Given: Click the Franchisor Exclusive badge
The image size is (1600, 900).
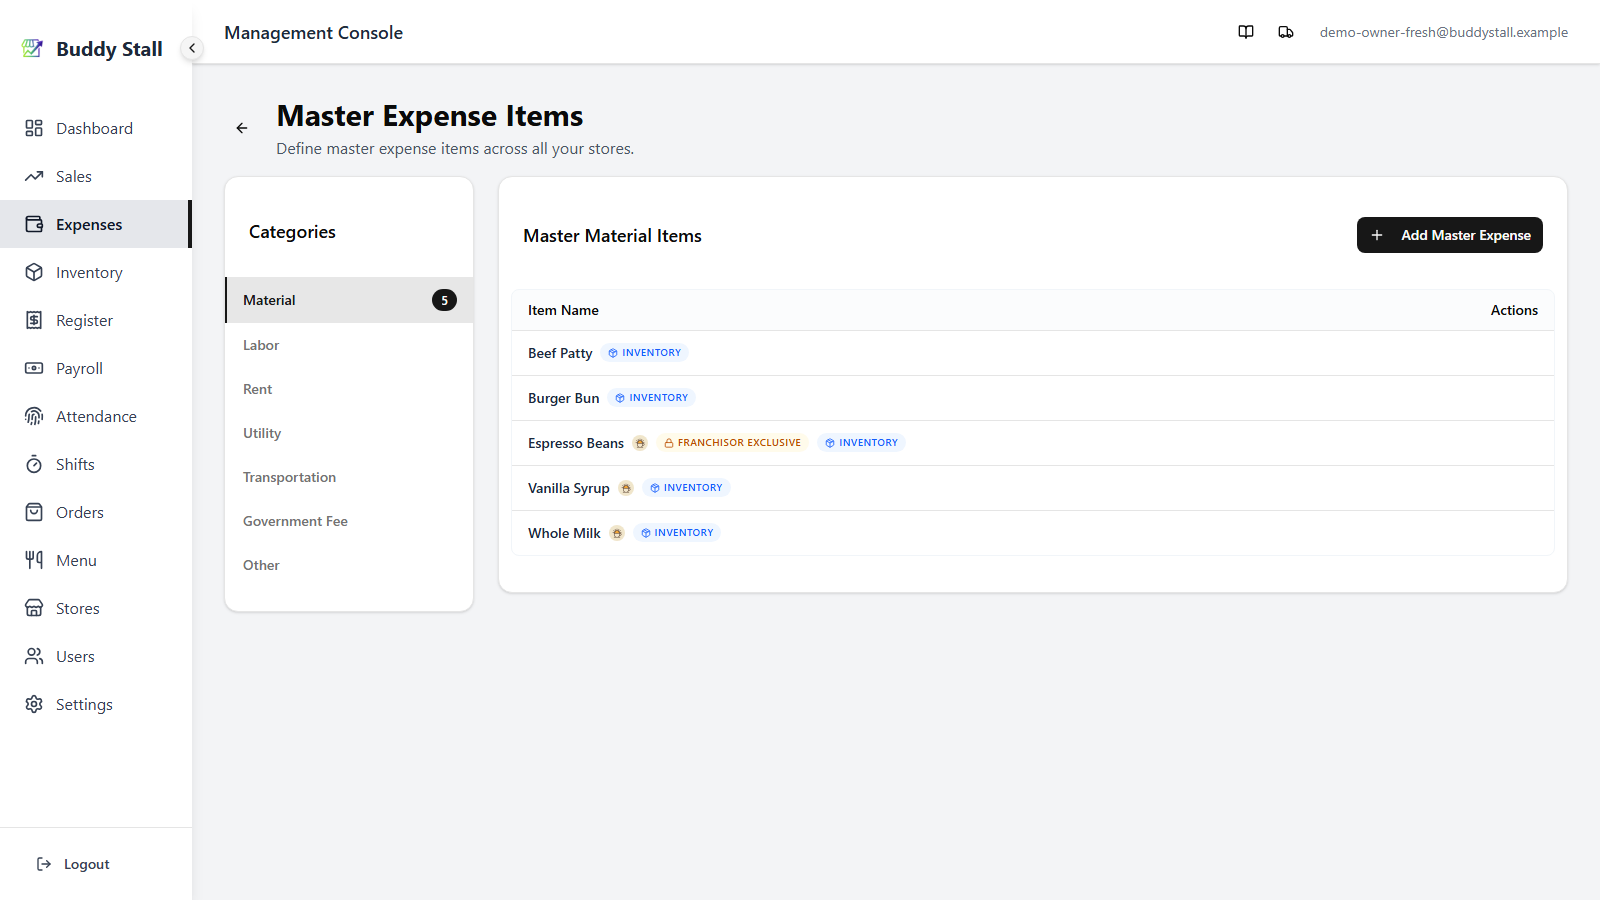Looking at the screenshot, I should click(733, 443).
